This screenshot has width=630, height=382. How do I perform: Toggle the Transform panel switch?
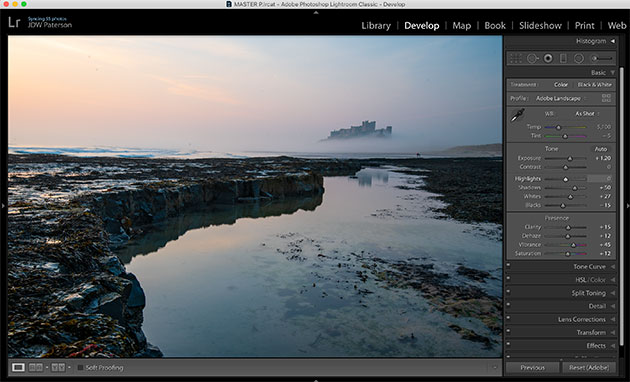pos(508,331)
